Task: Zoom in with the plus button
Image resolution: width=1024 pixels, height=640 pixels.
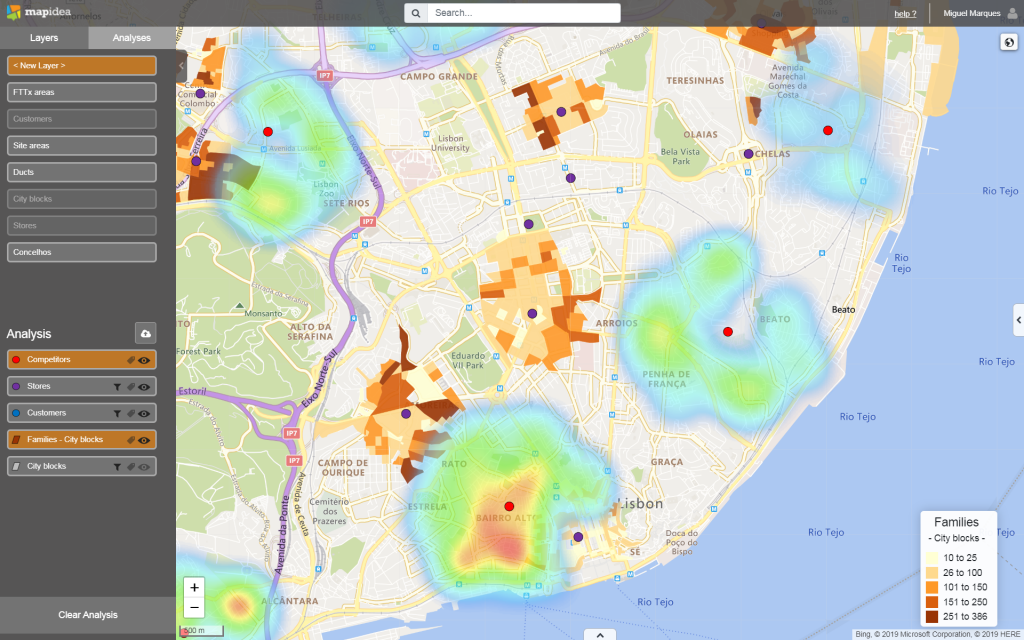Action: (194, 587)
